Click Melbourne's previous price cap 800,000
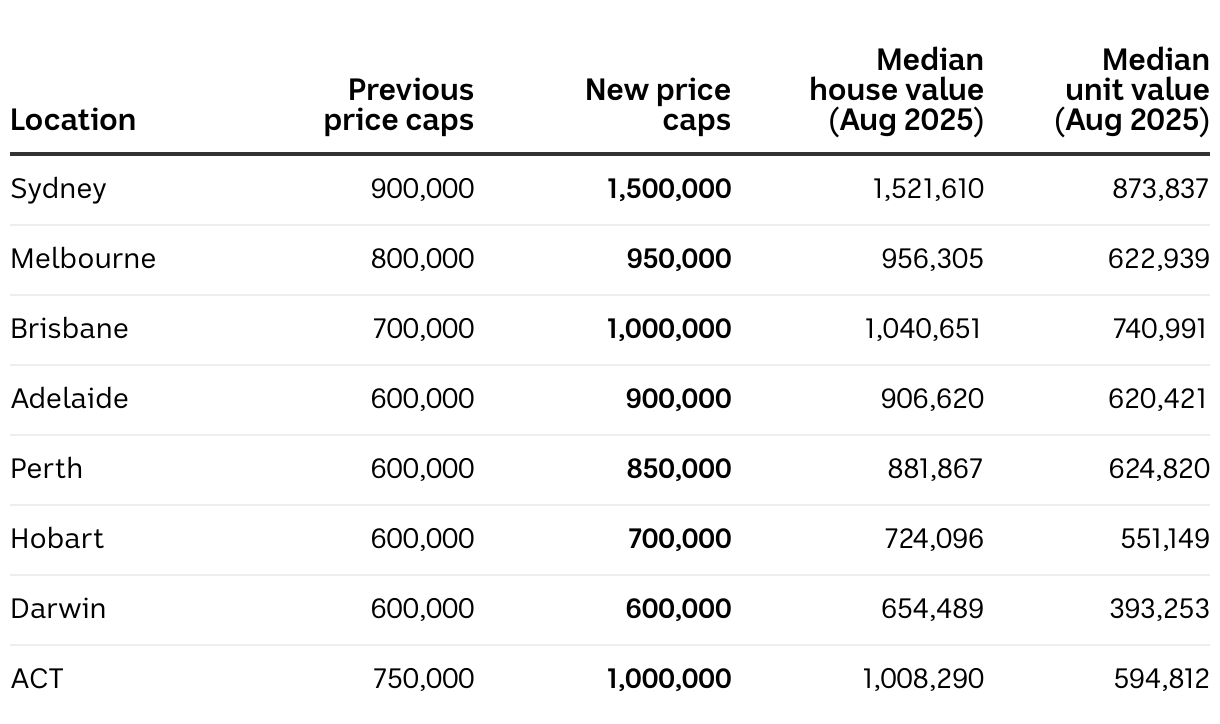Screen dimensions: 1220x724 coord(422,259)
